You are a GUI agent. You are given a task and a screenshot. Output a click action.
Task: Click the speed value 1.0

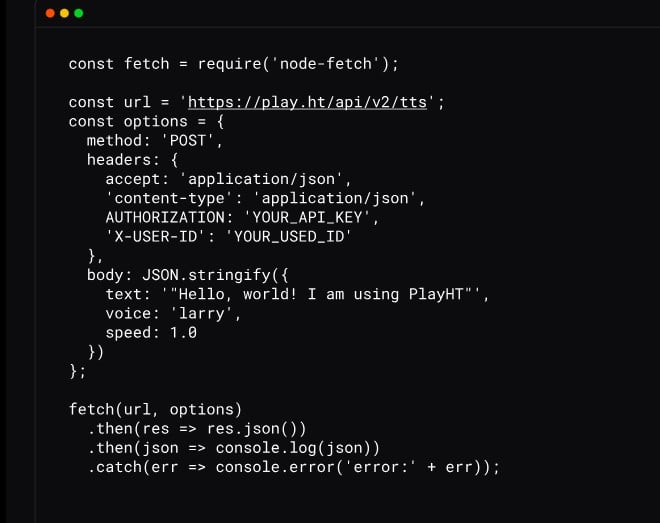click(x=183, y=333)
